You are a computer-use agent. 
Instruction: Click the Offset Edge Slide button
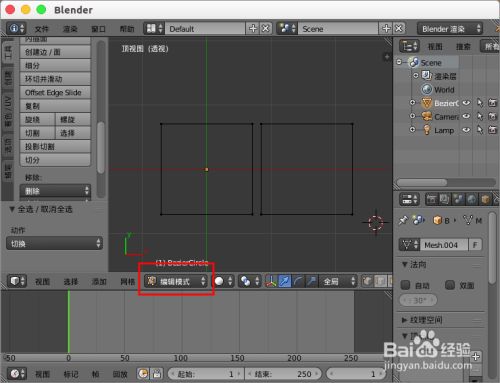tap(55, 92)
